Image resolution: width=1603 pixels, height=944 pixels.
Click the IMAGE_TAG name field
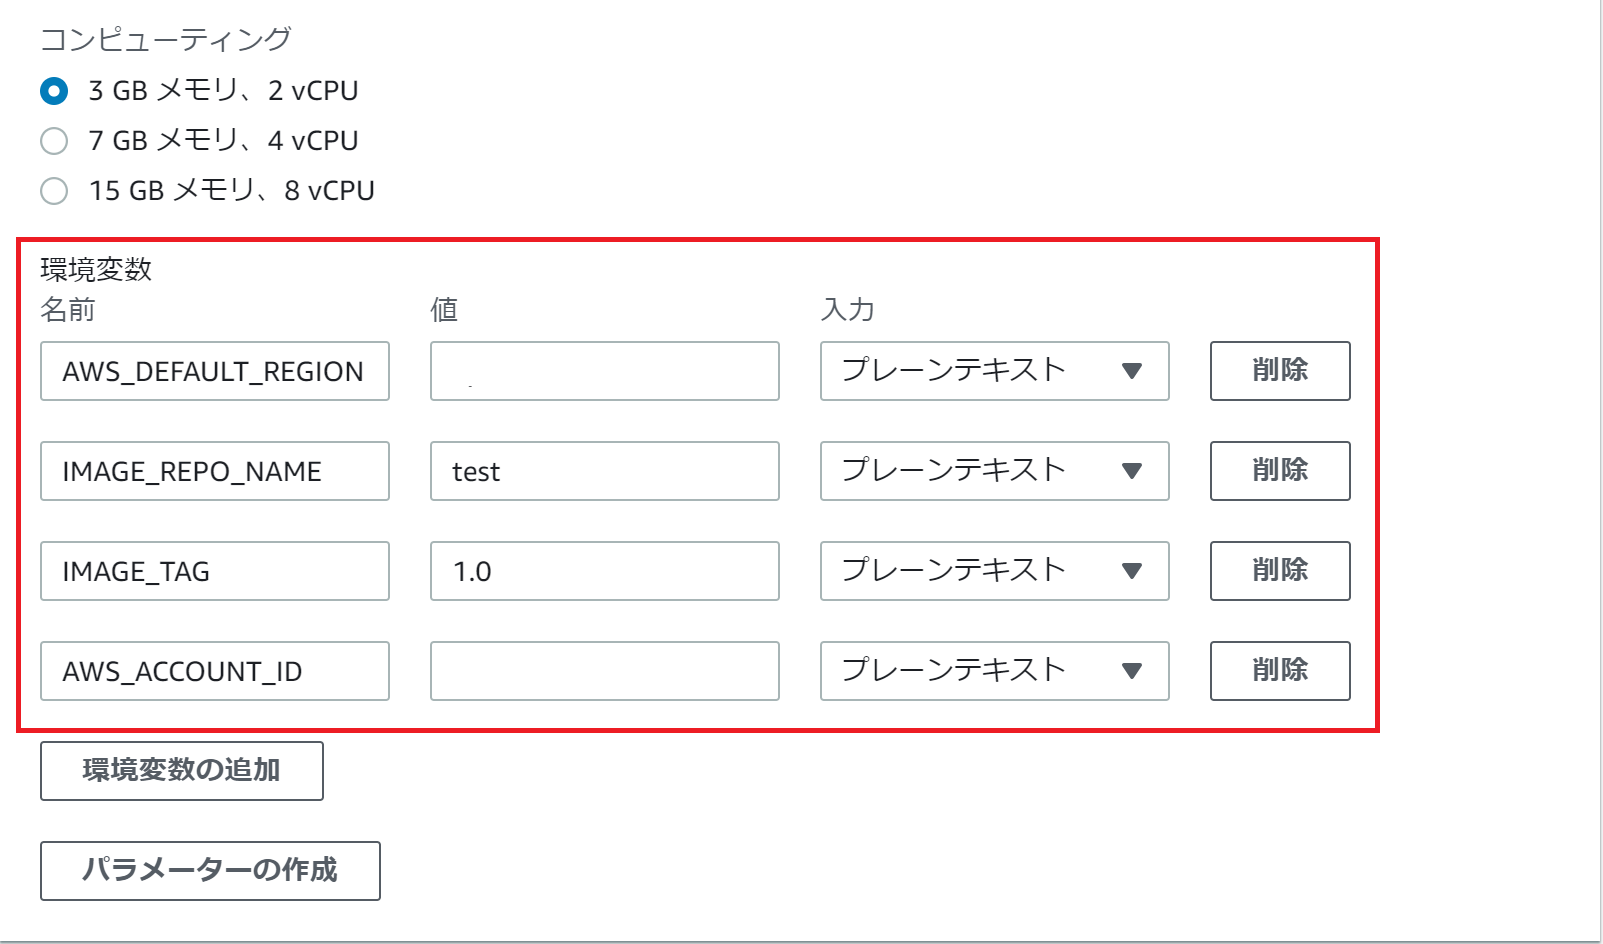pos(214,571)
